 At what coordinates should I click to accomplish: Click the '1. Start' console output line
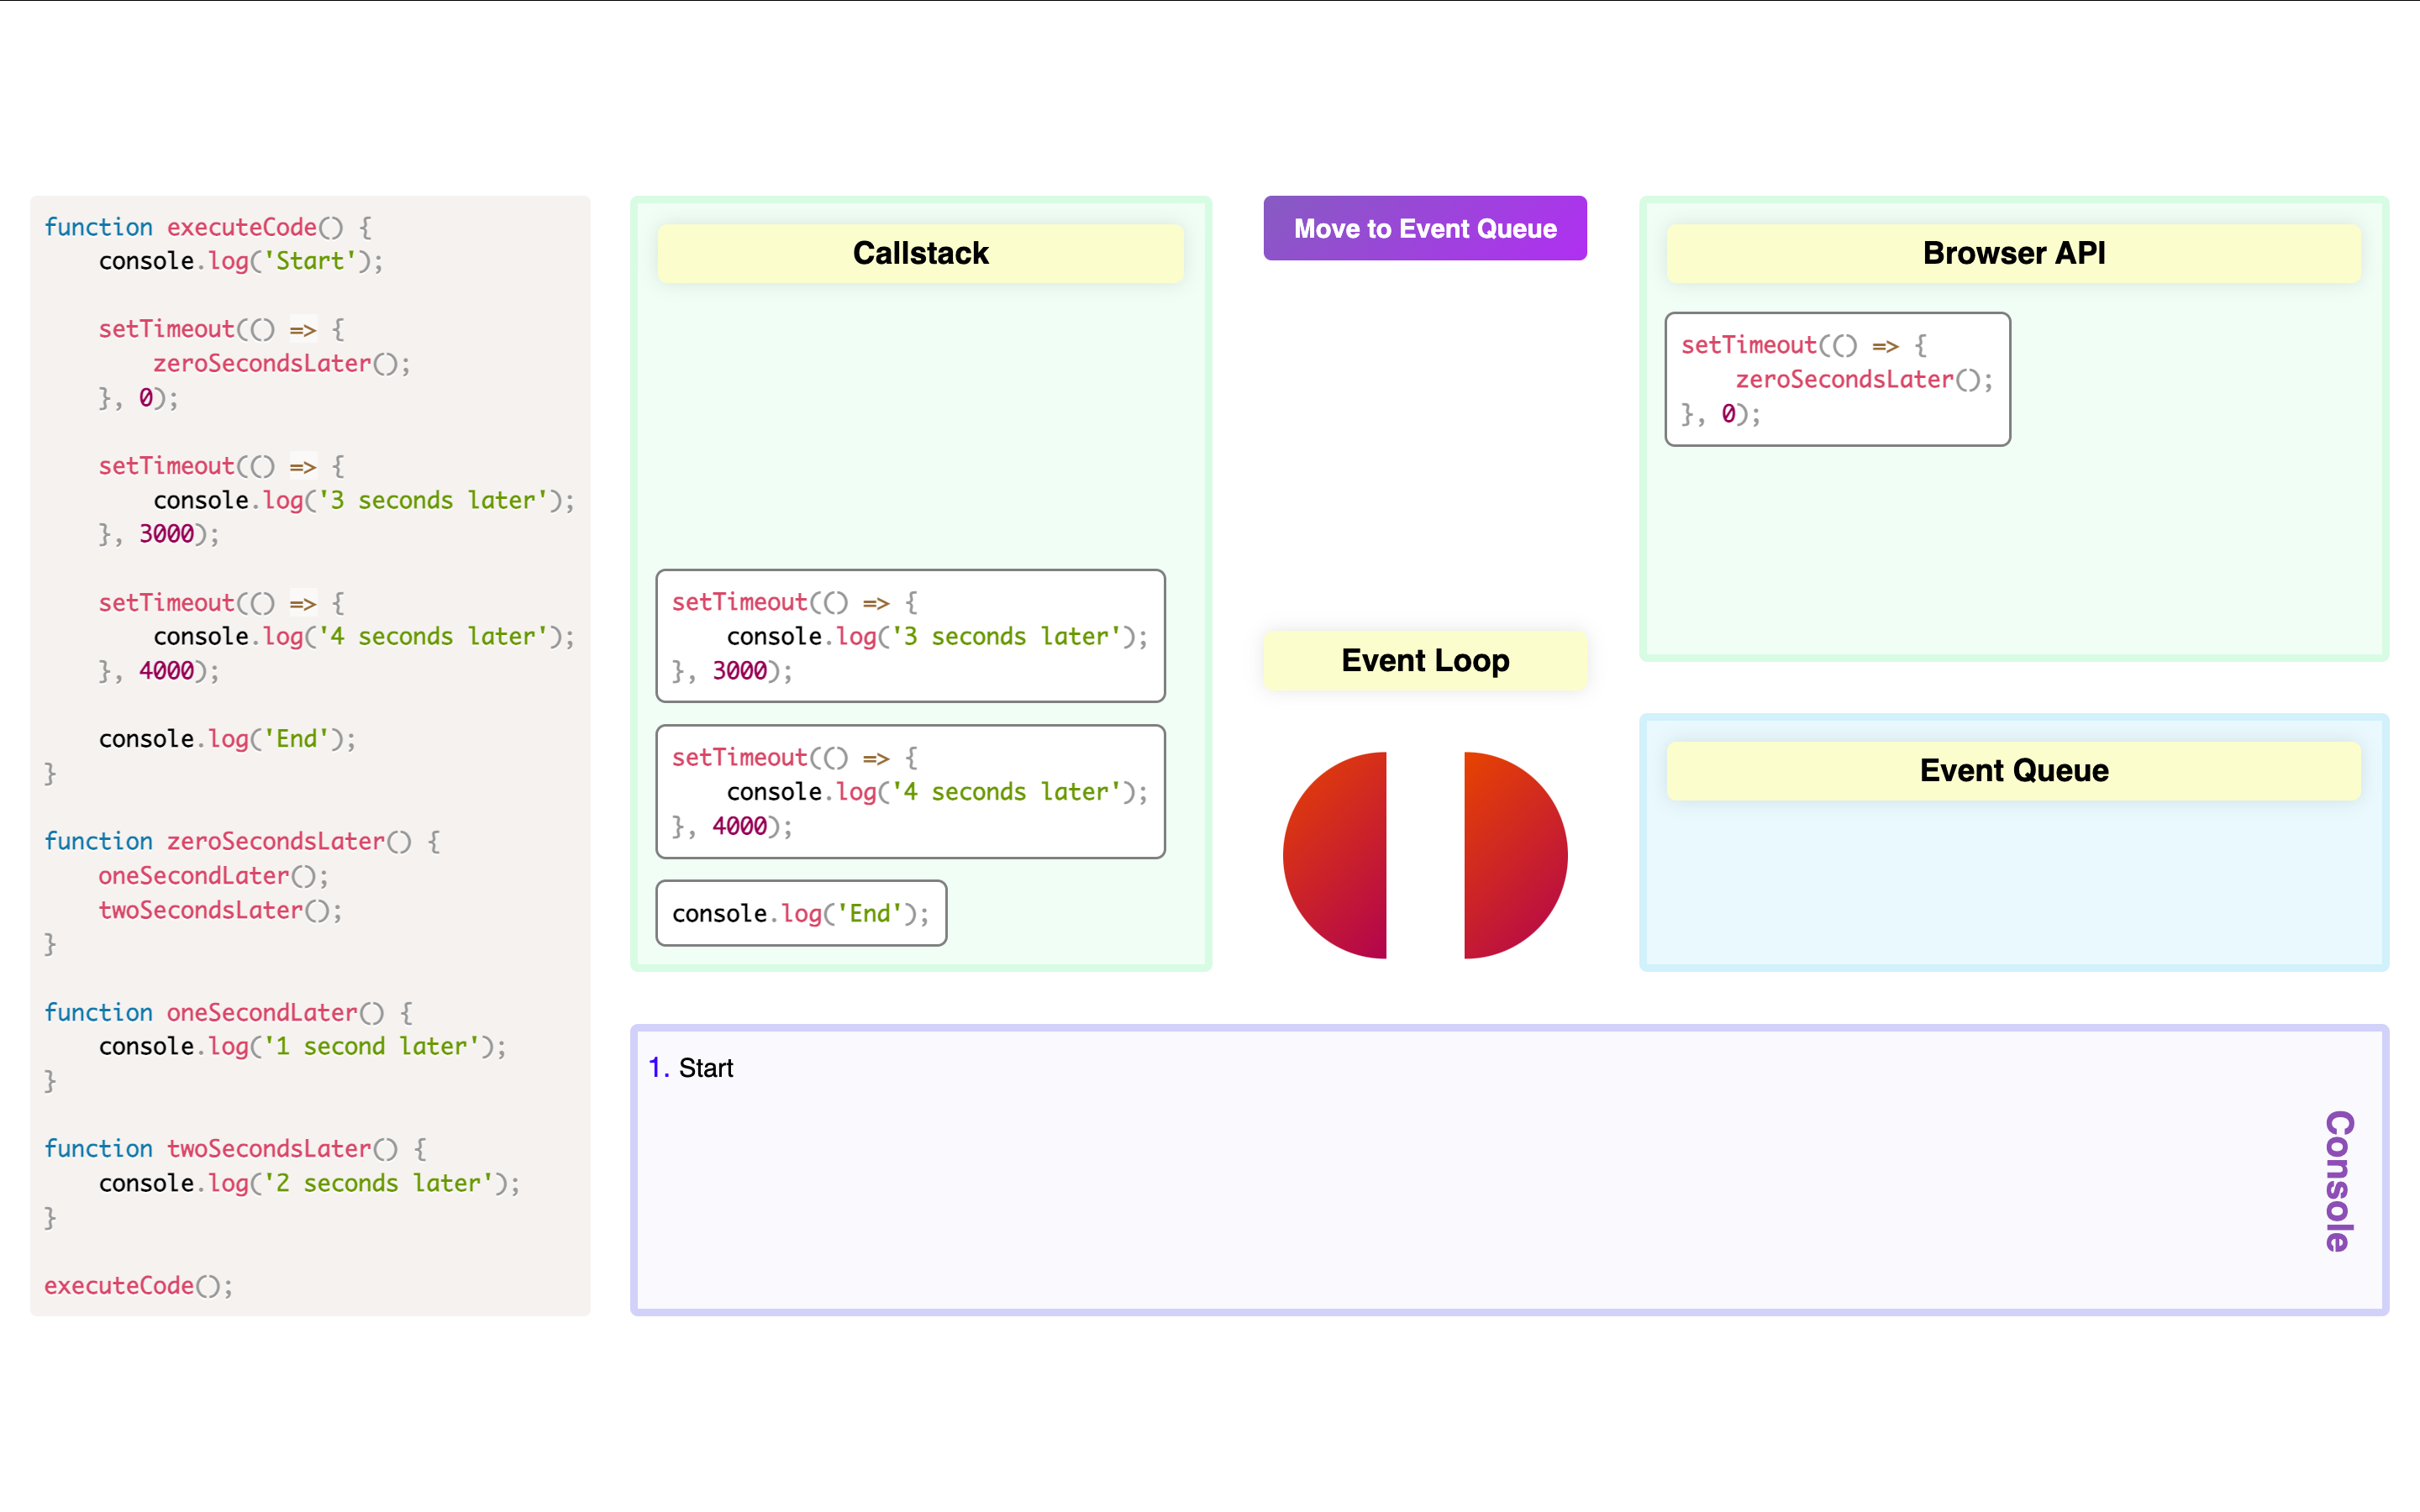tap(691, 1068)
